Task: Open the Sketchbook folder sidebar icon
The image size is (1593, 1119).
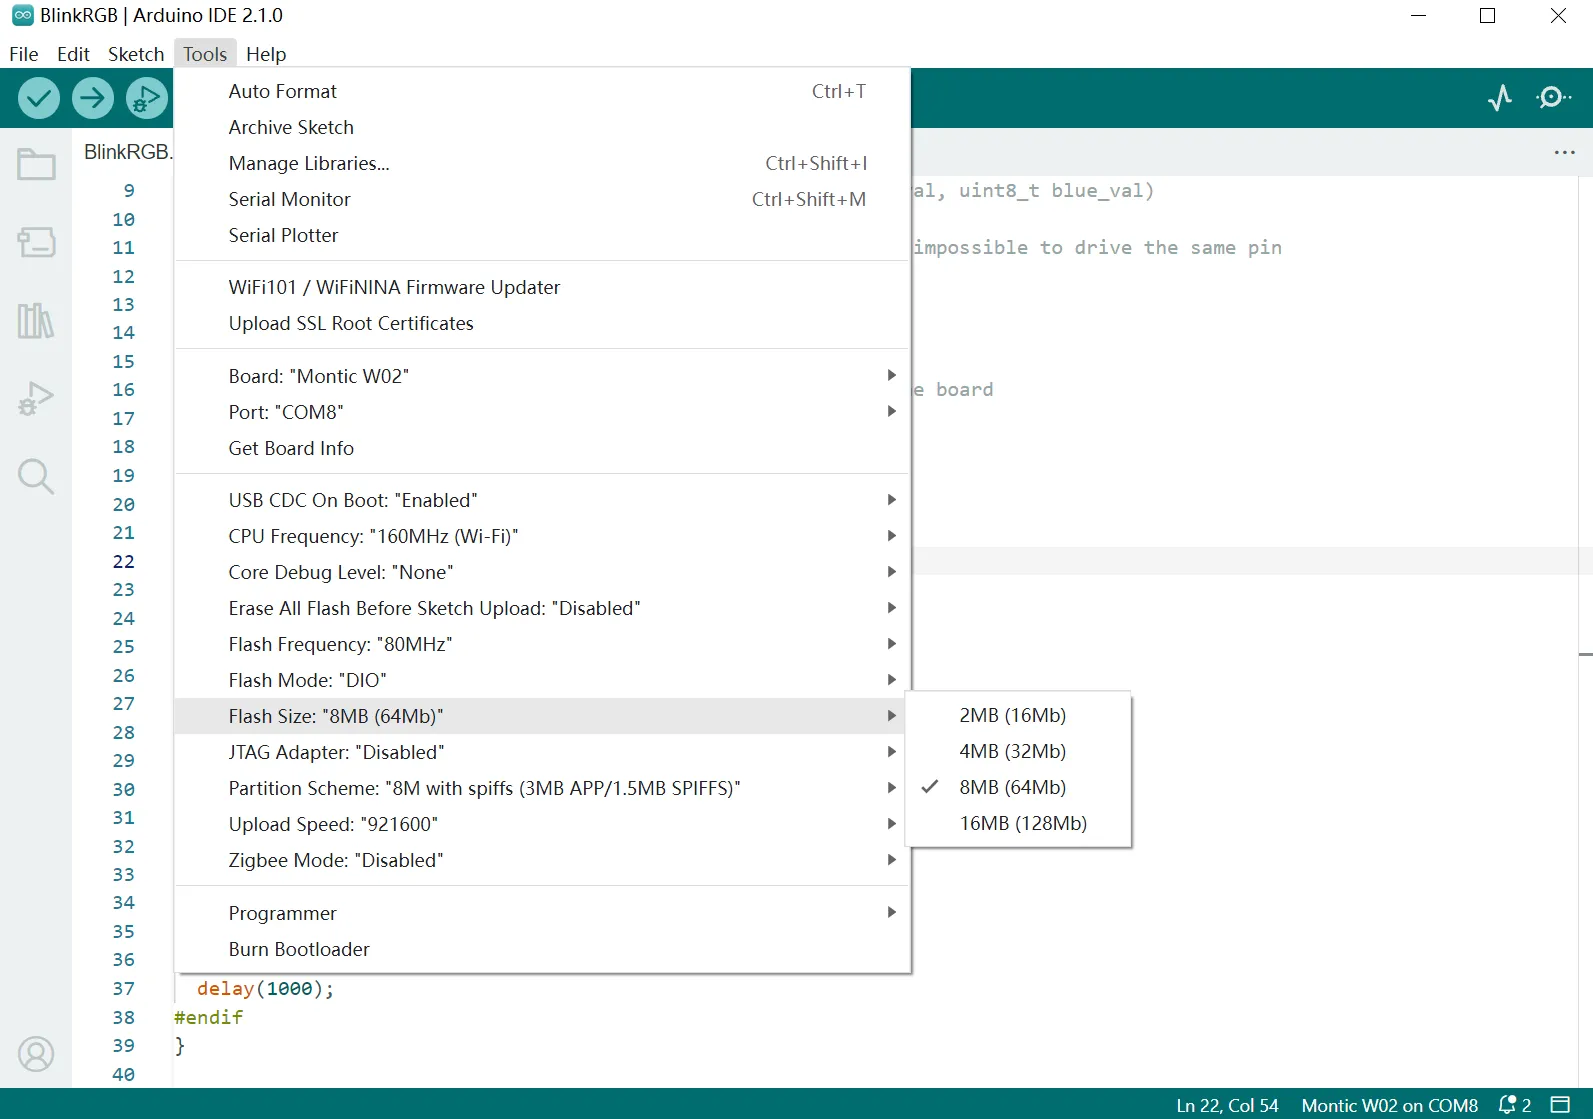Action: (x=36, y=164)
